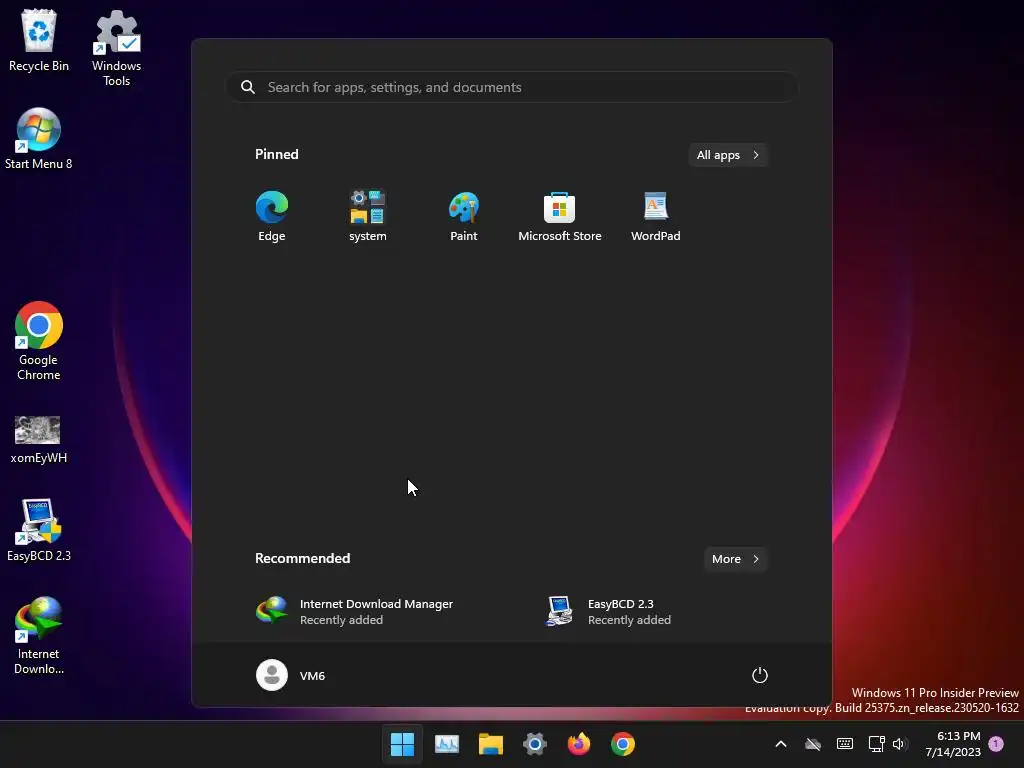Click the Windows Start button on taskbar
Viewport: 1024px width, 768px height.
[x=402, y=744]
